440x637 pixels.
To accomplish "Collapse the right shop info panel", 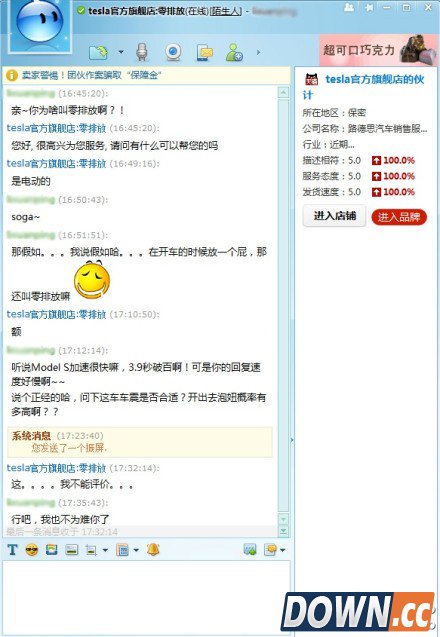I will pyautogui.click(x=292, y=440).
